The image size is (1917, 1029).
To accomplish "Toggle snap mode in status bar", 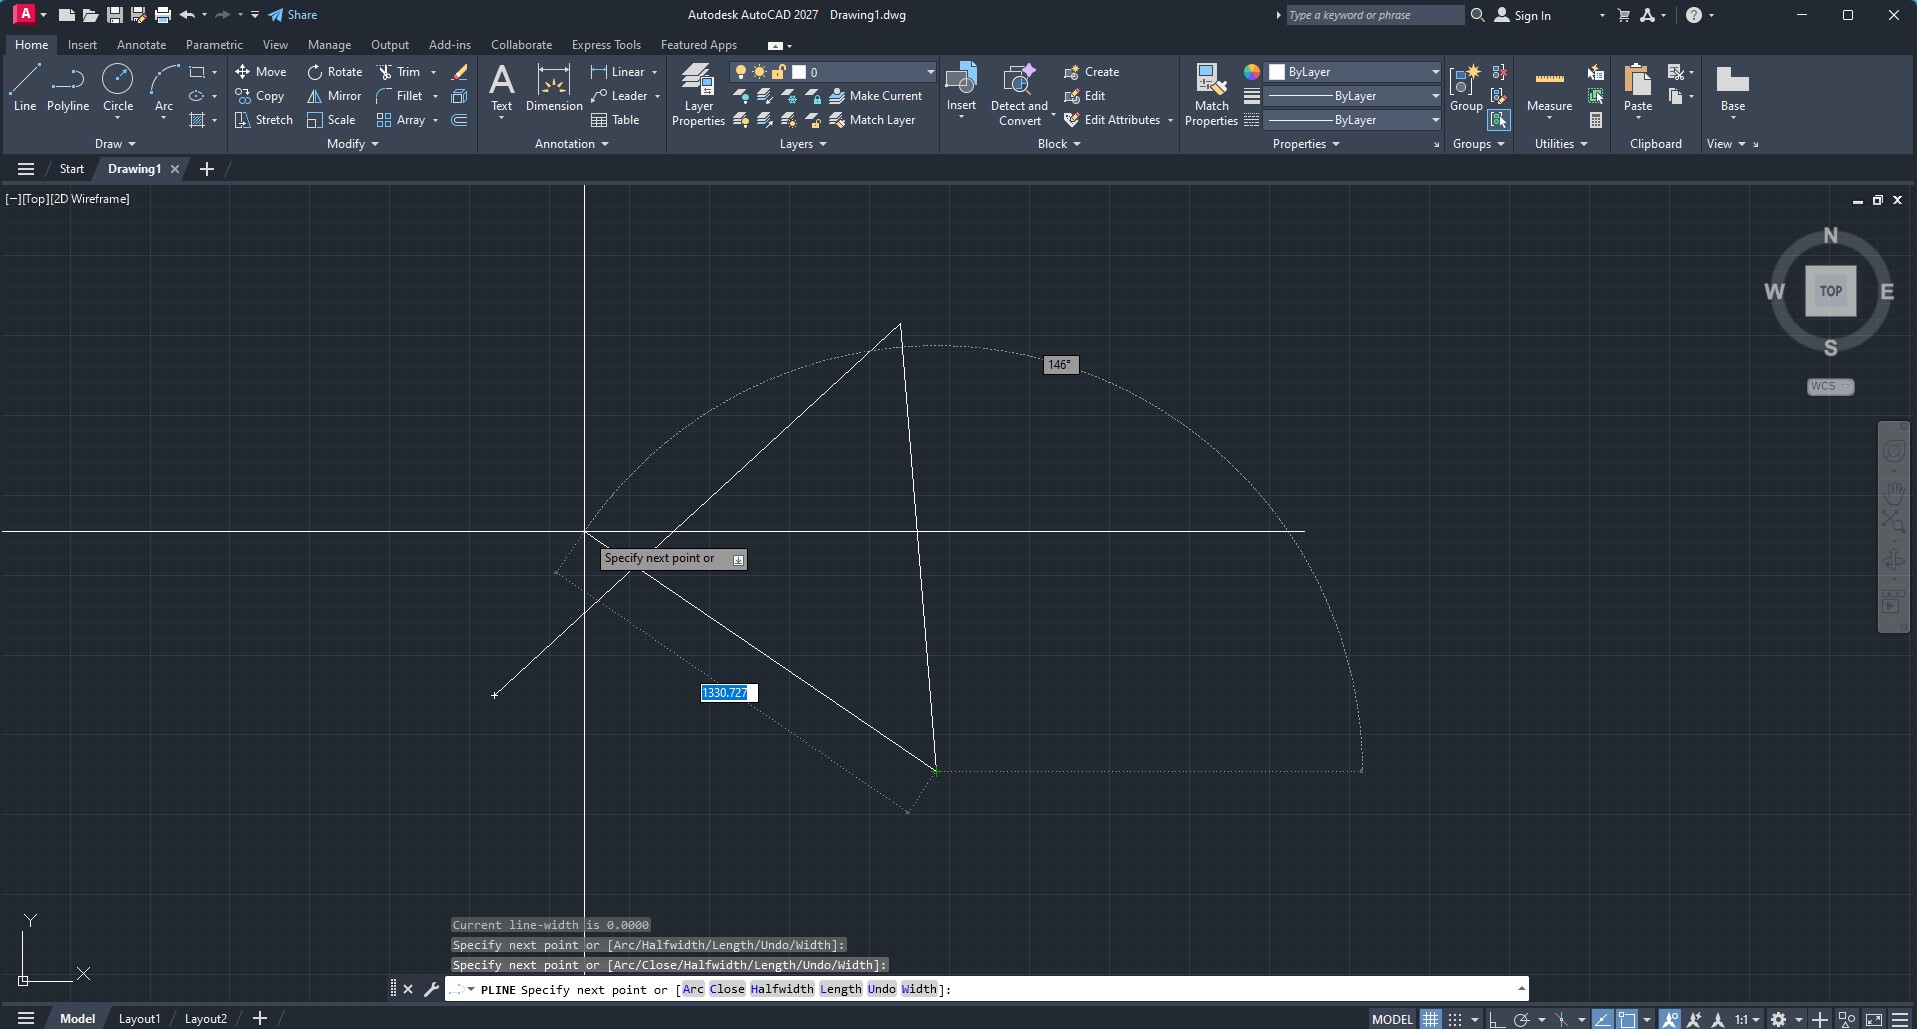I will [x=1455, y=1019].
